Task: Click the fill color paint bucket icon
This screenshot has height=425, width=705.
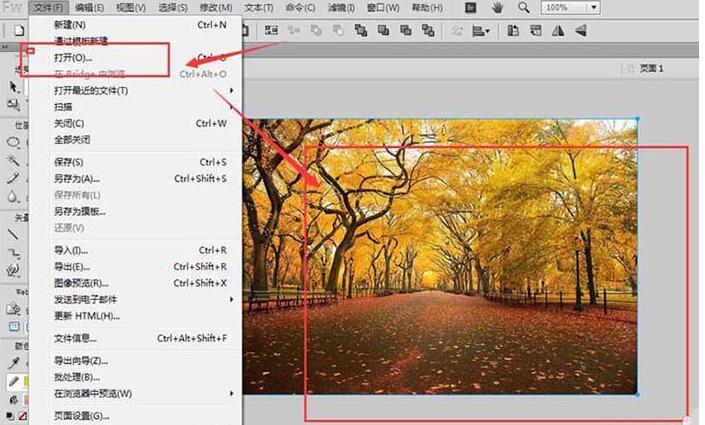Action: (13, 399)
